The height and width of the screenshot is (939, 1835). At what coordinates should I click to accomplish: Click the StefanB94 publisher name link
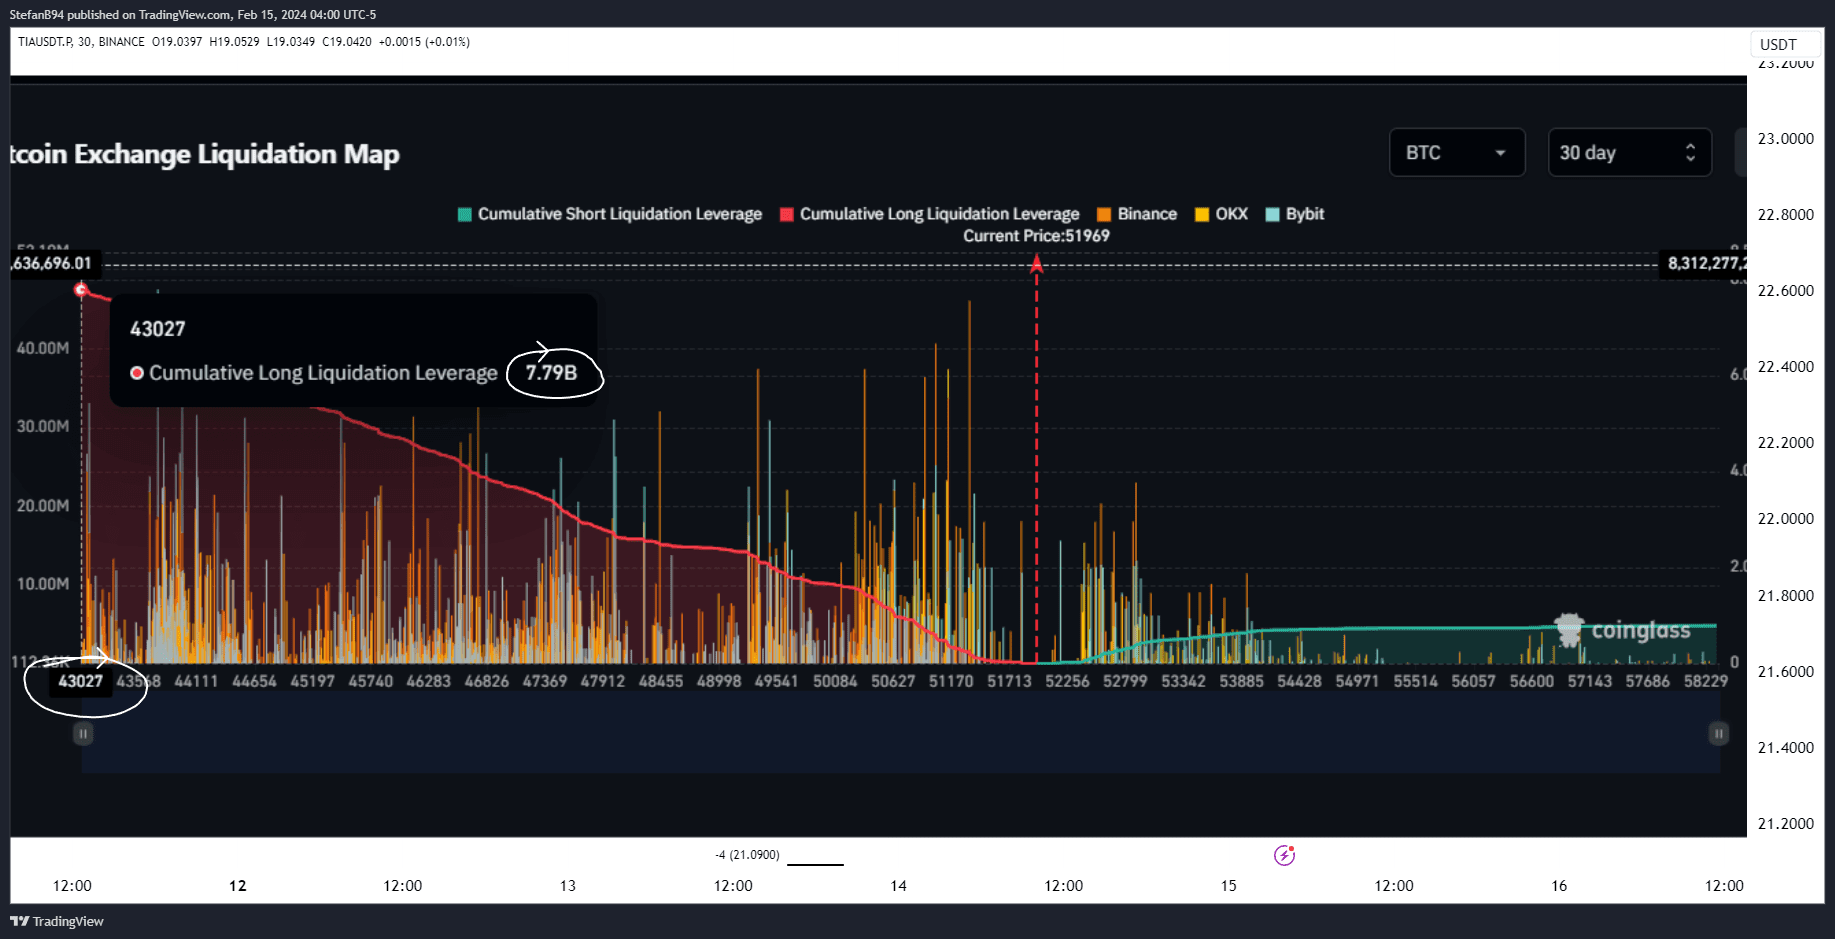[x=35, y=14]
